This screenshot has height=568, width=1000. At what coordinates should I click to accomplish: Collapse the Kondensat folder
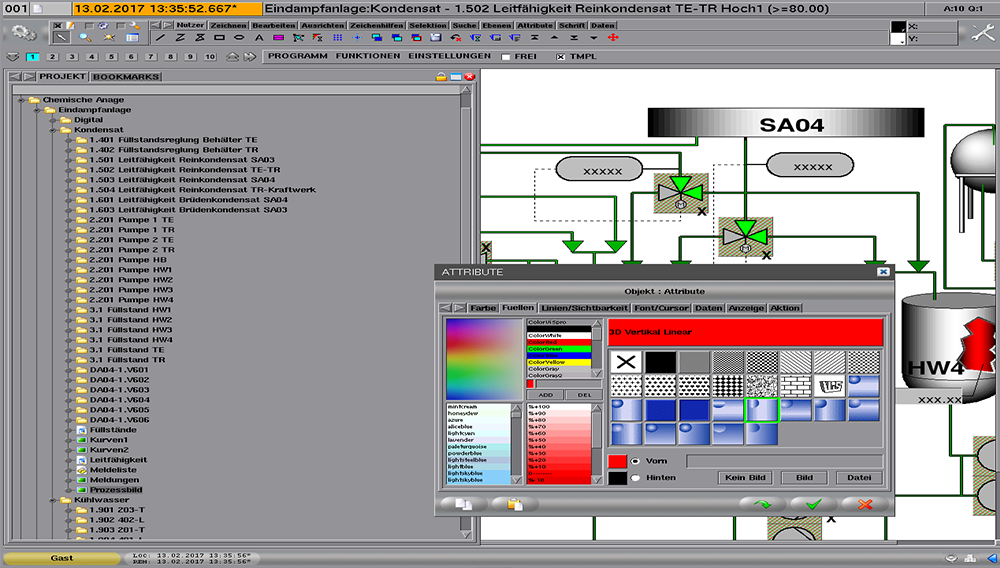click(x=53, y=130)
